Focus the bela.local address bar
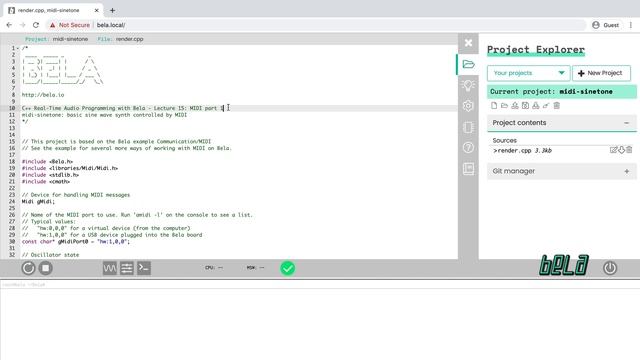Viewport: 640px width, 360px height. pos(316,25)
